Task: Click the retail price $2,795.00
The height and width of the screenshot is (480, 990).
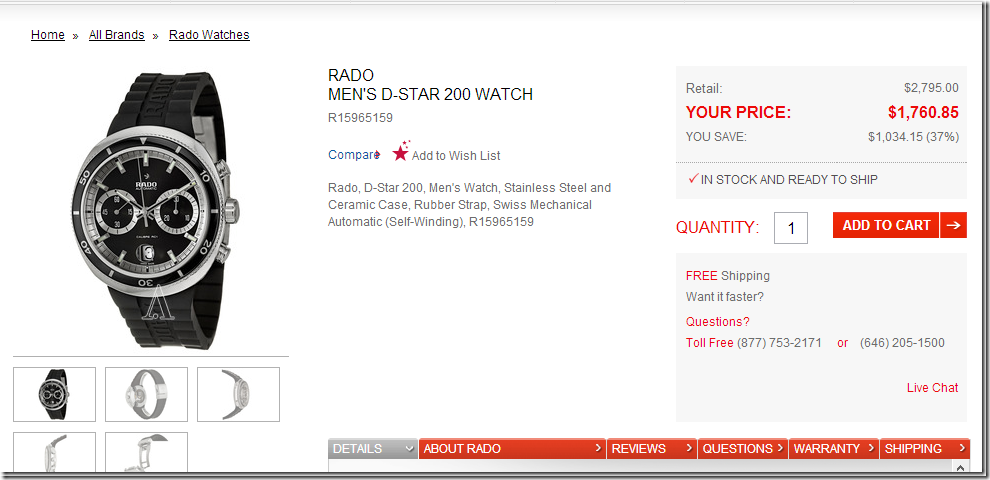Action: coord(931,88)
